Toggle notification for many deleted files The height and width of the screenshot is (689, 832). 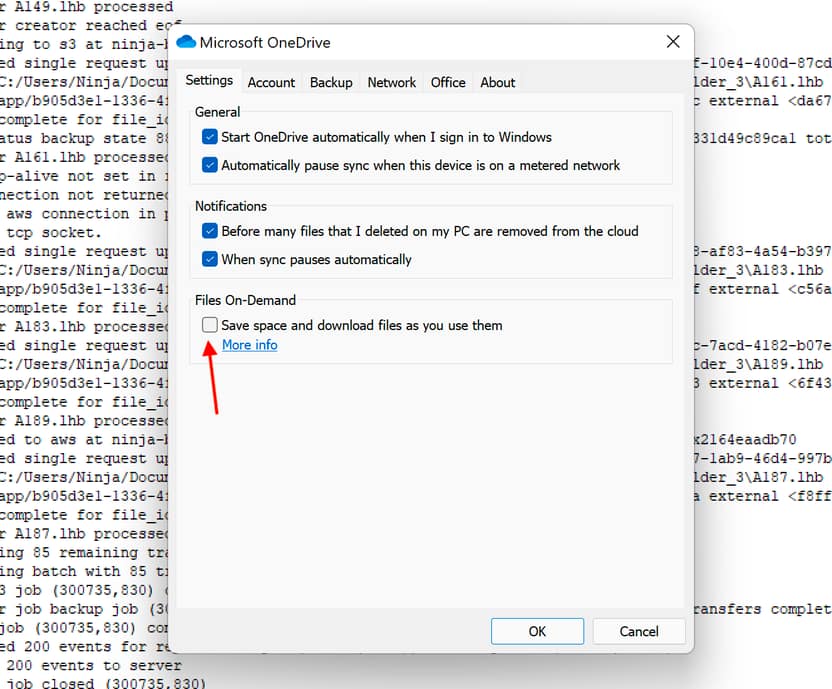click(209, 231)
